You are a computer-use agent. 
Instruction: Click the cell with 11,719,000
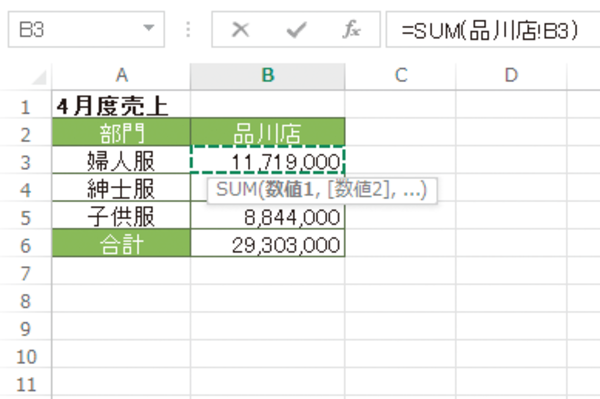267,161
